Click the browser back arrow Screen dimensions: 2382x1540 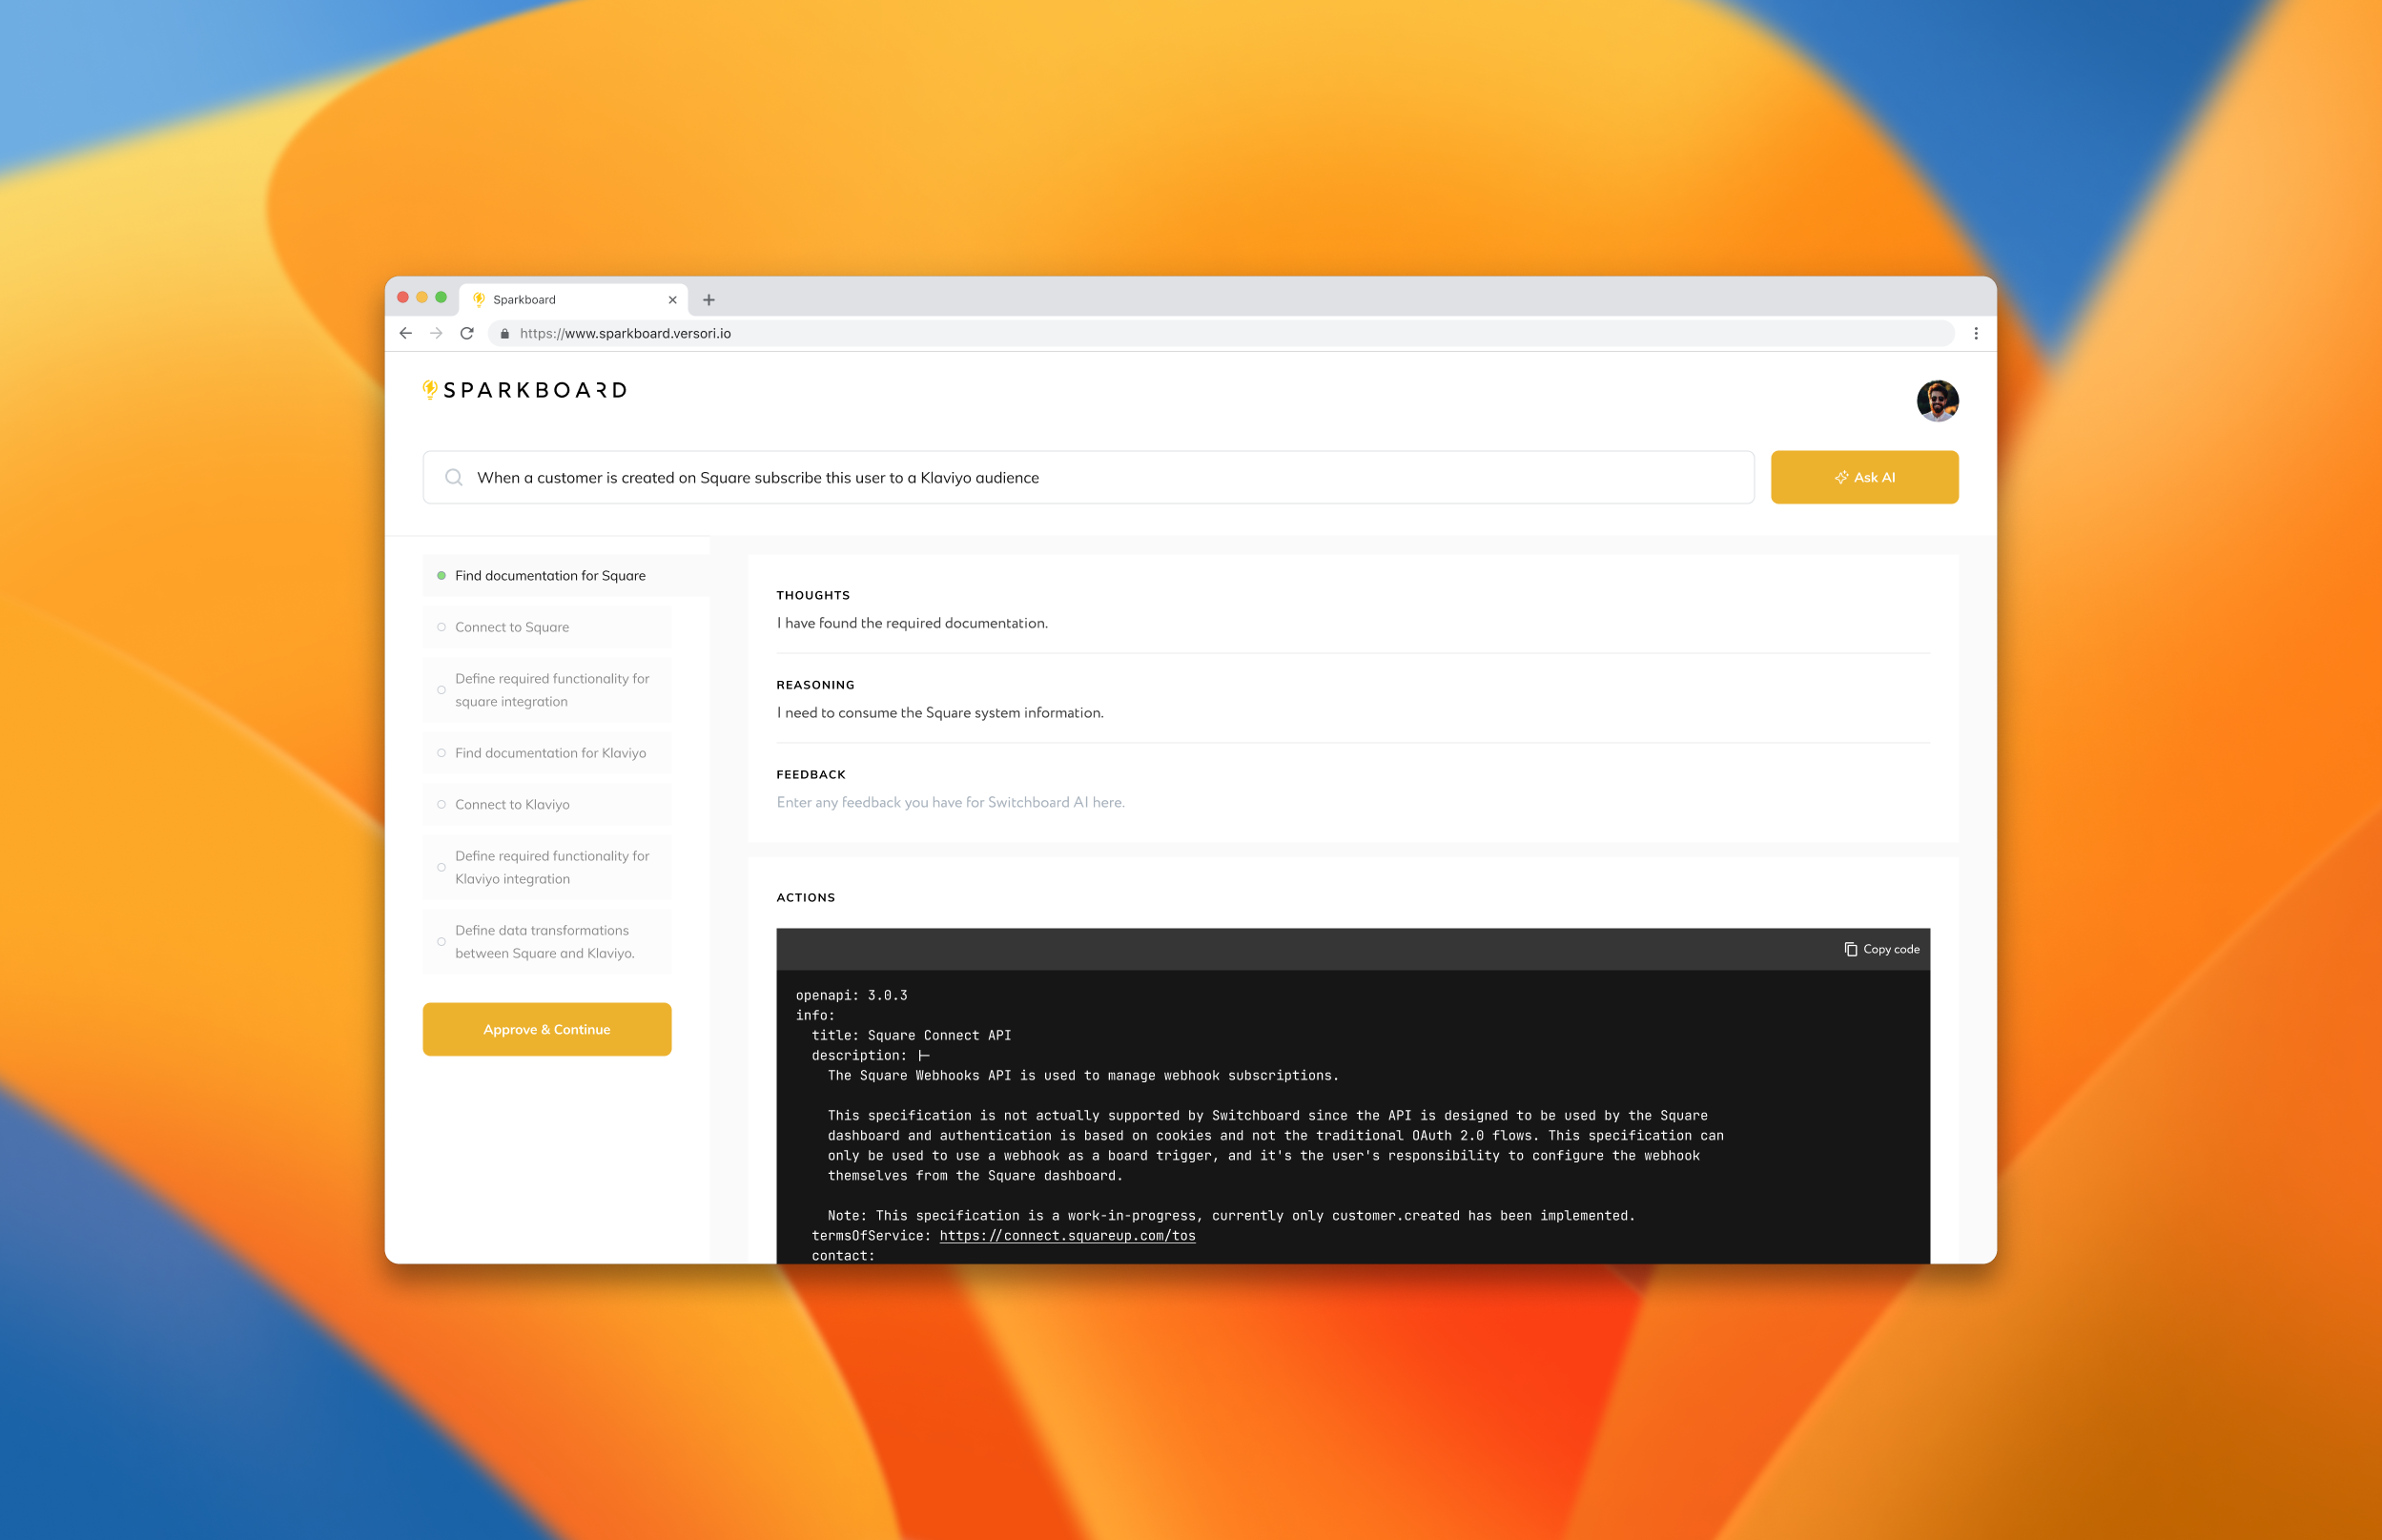405,333
